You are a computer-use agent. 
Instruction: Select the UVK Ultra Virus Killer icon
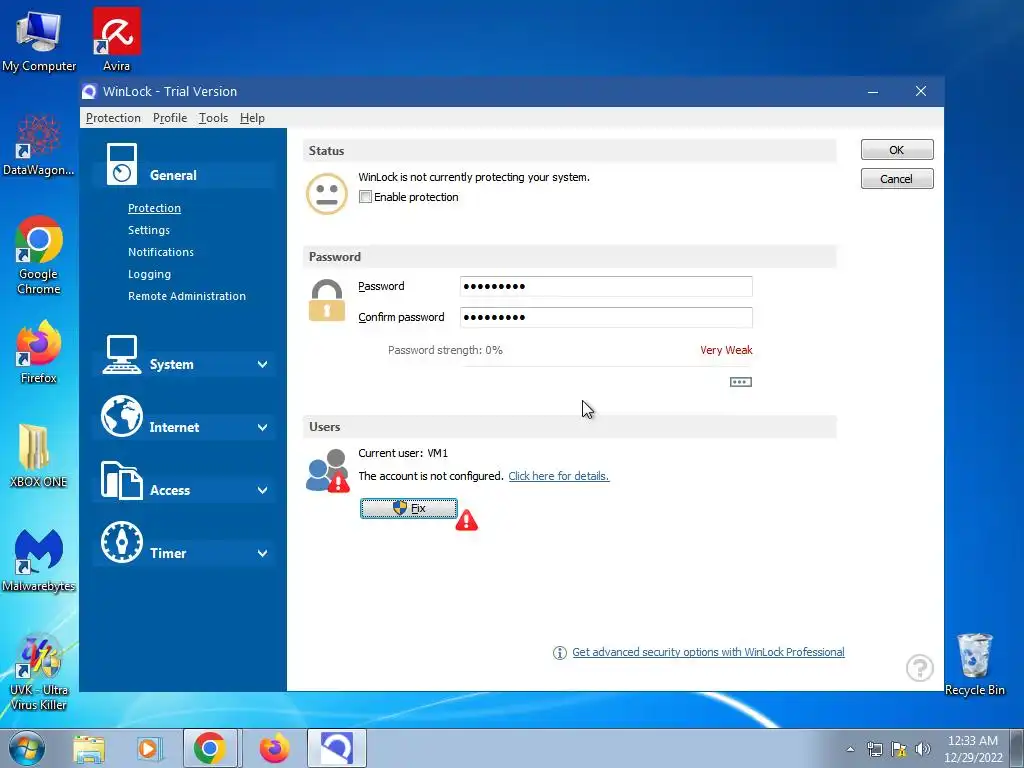(39, 672)
